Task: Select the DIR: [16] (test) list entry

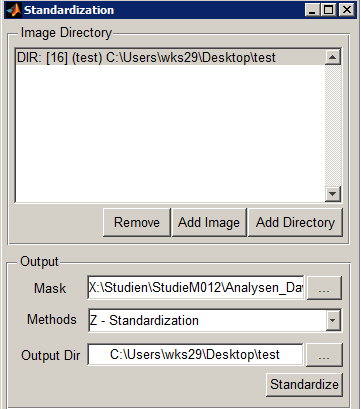Action: [170, 57]
